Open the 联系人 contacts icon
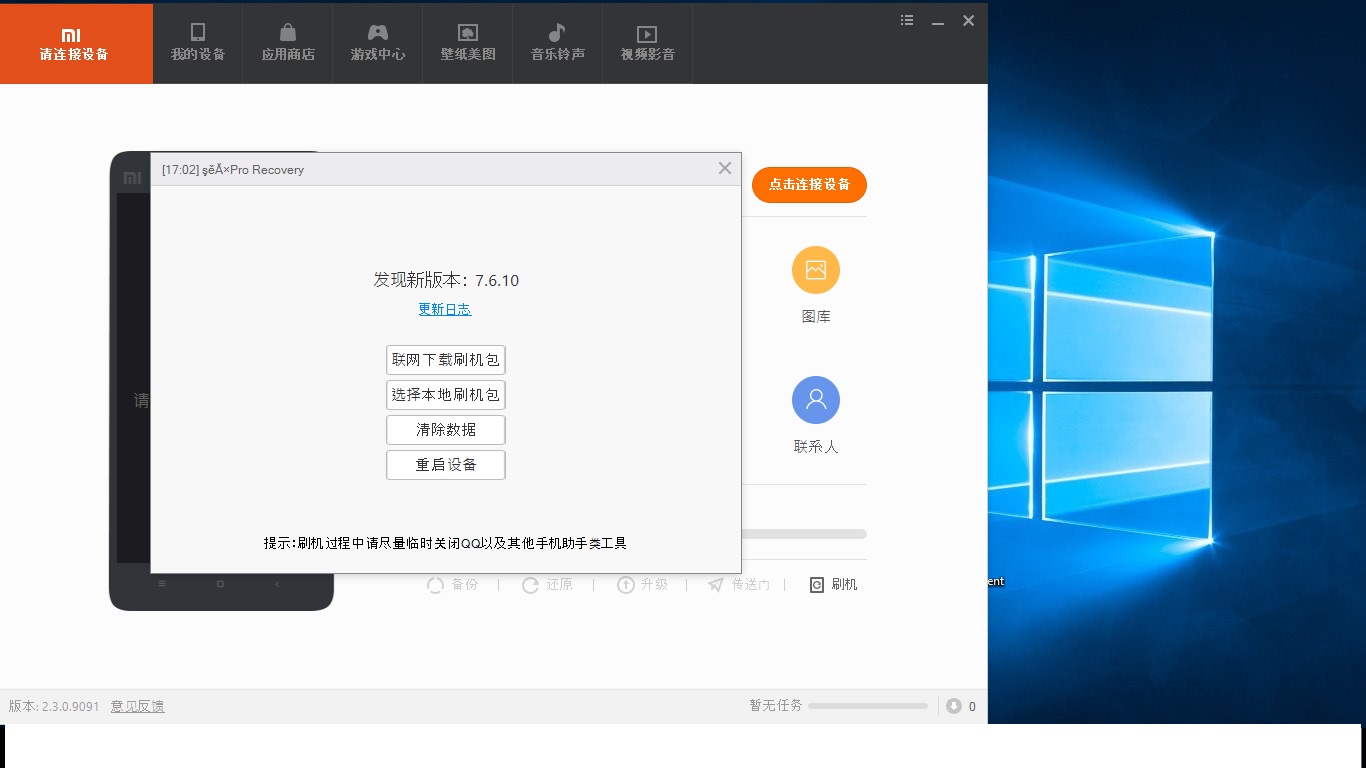 pyautogui.click(x=815, y=400)
